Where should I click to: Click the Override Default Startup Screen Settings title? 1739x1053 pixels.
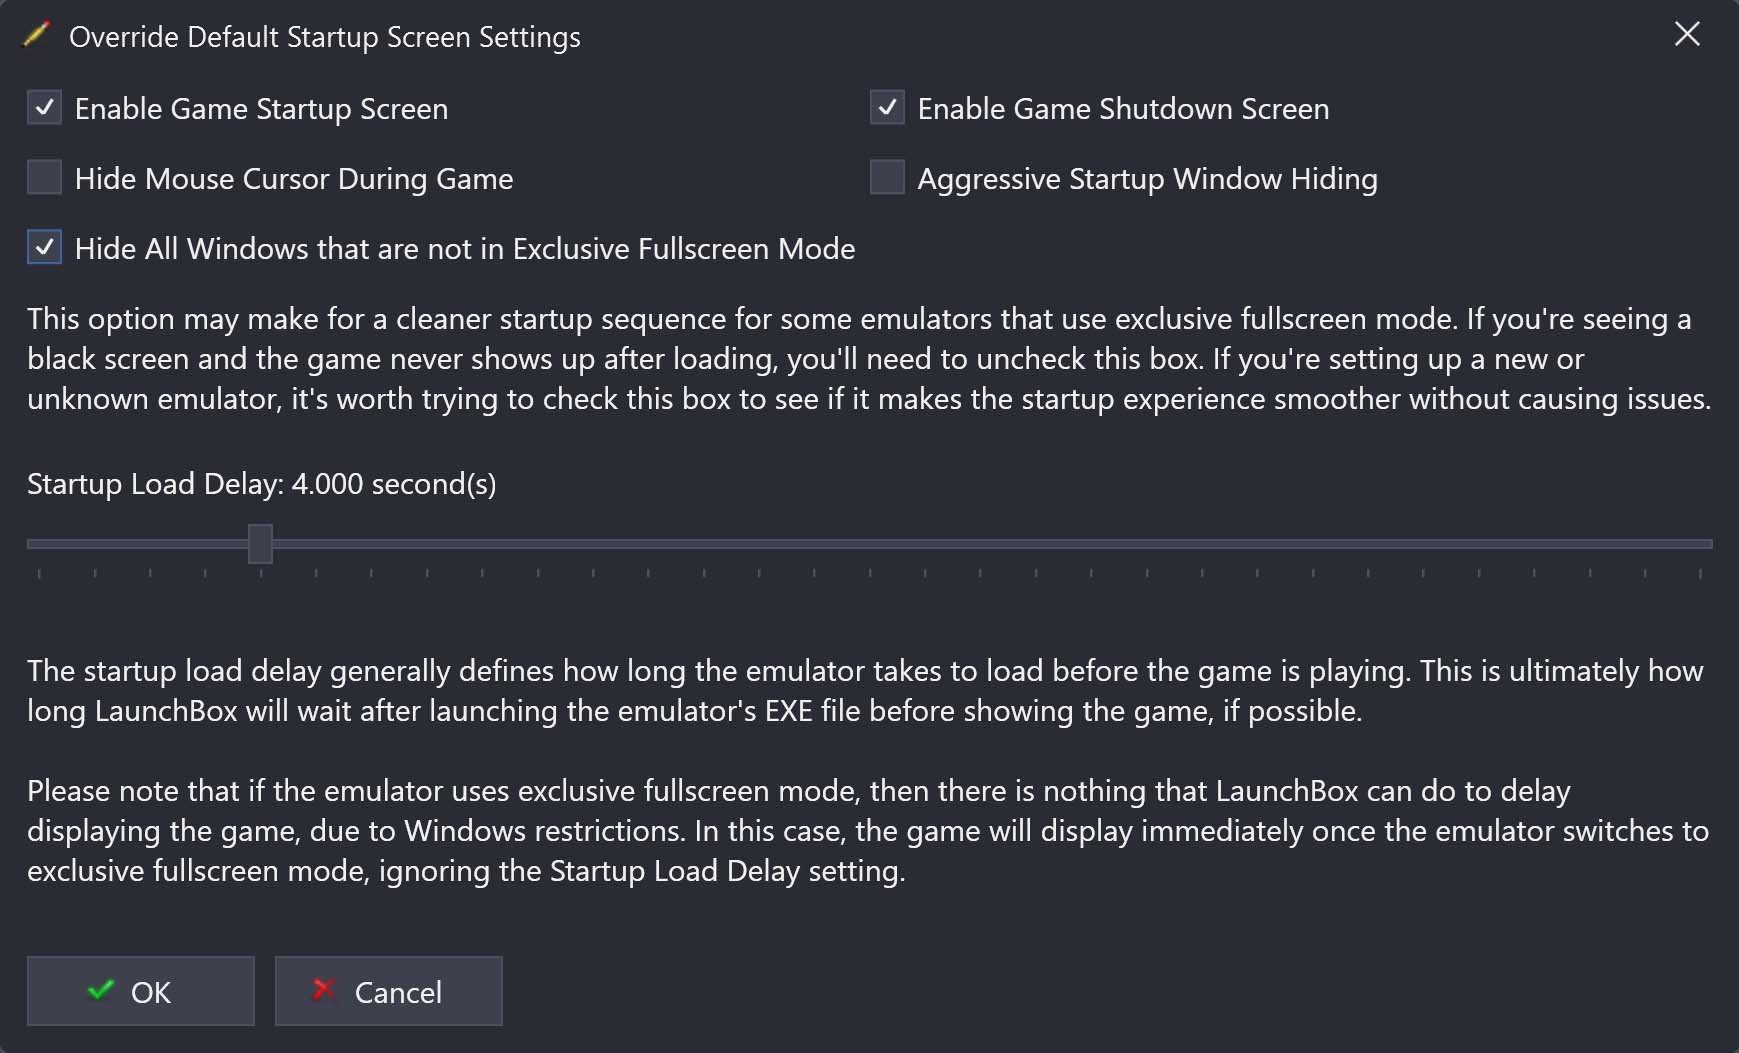325,37
